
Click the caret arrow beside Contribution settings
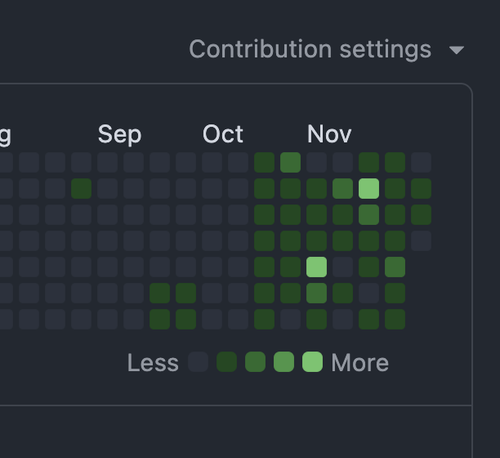(456, 50)
